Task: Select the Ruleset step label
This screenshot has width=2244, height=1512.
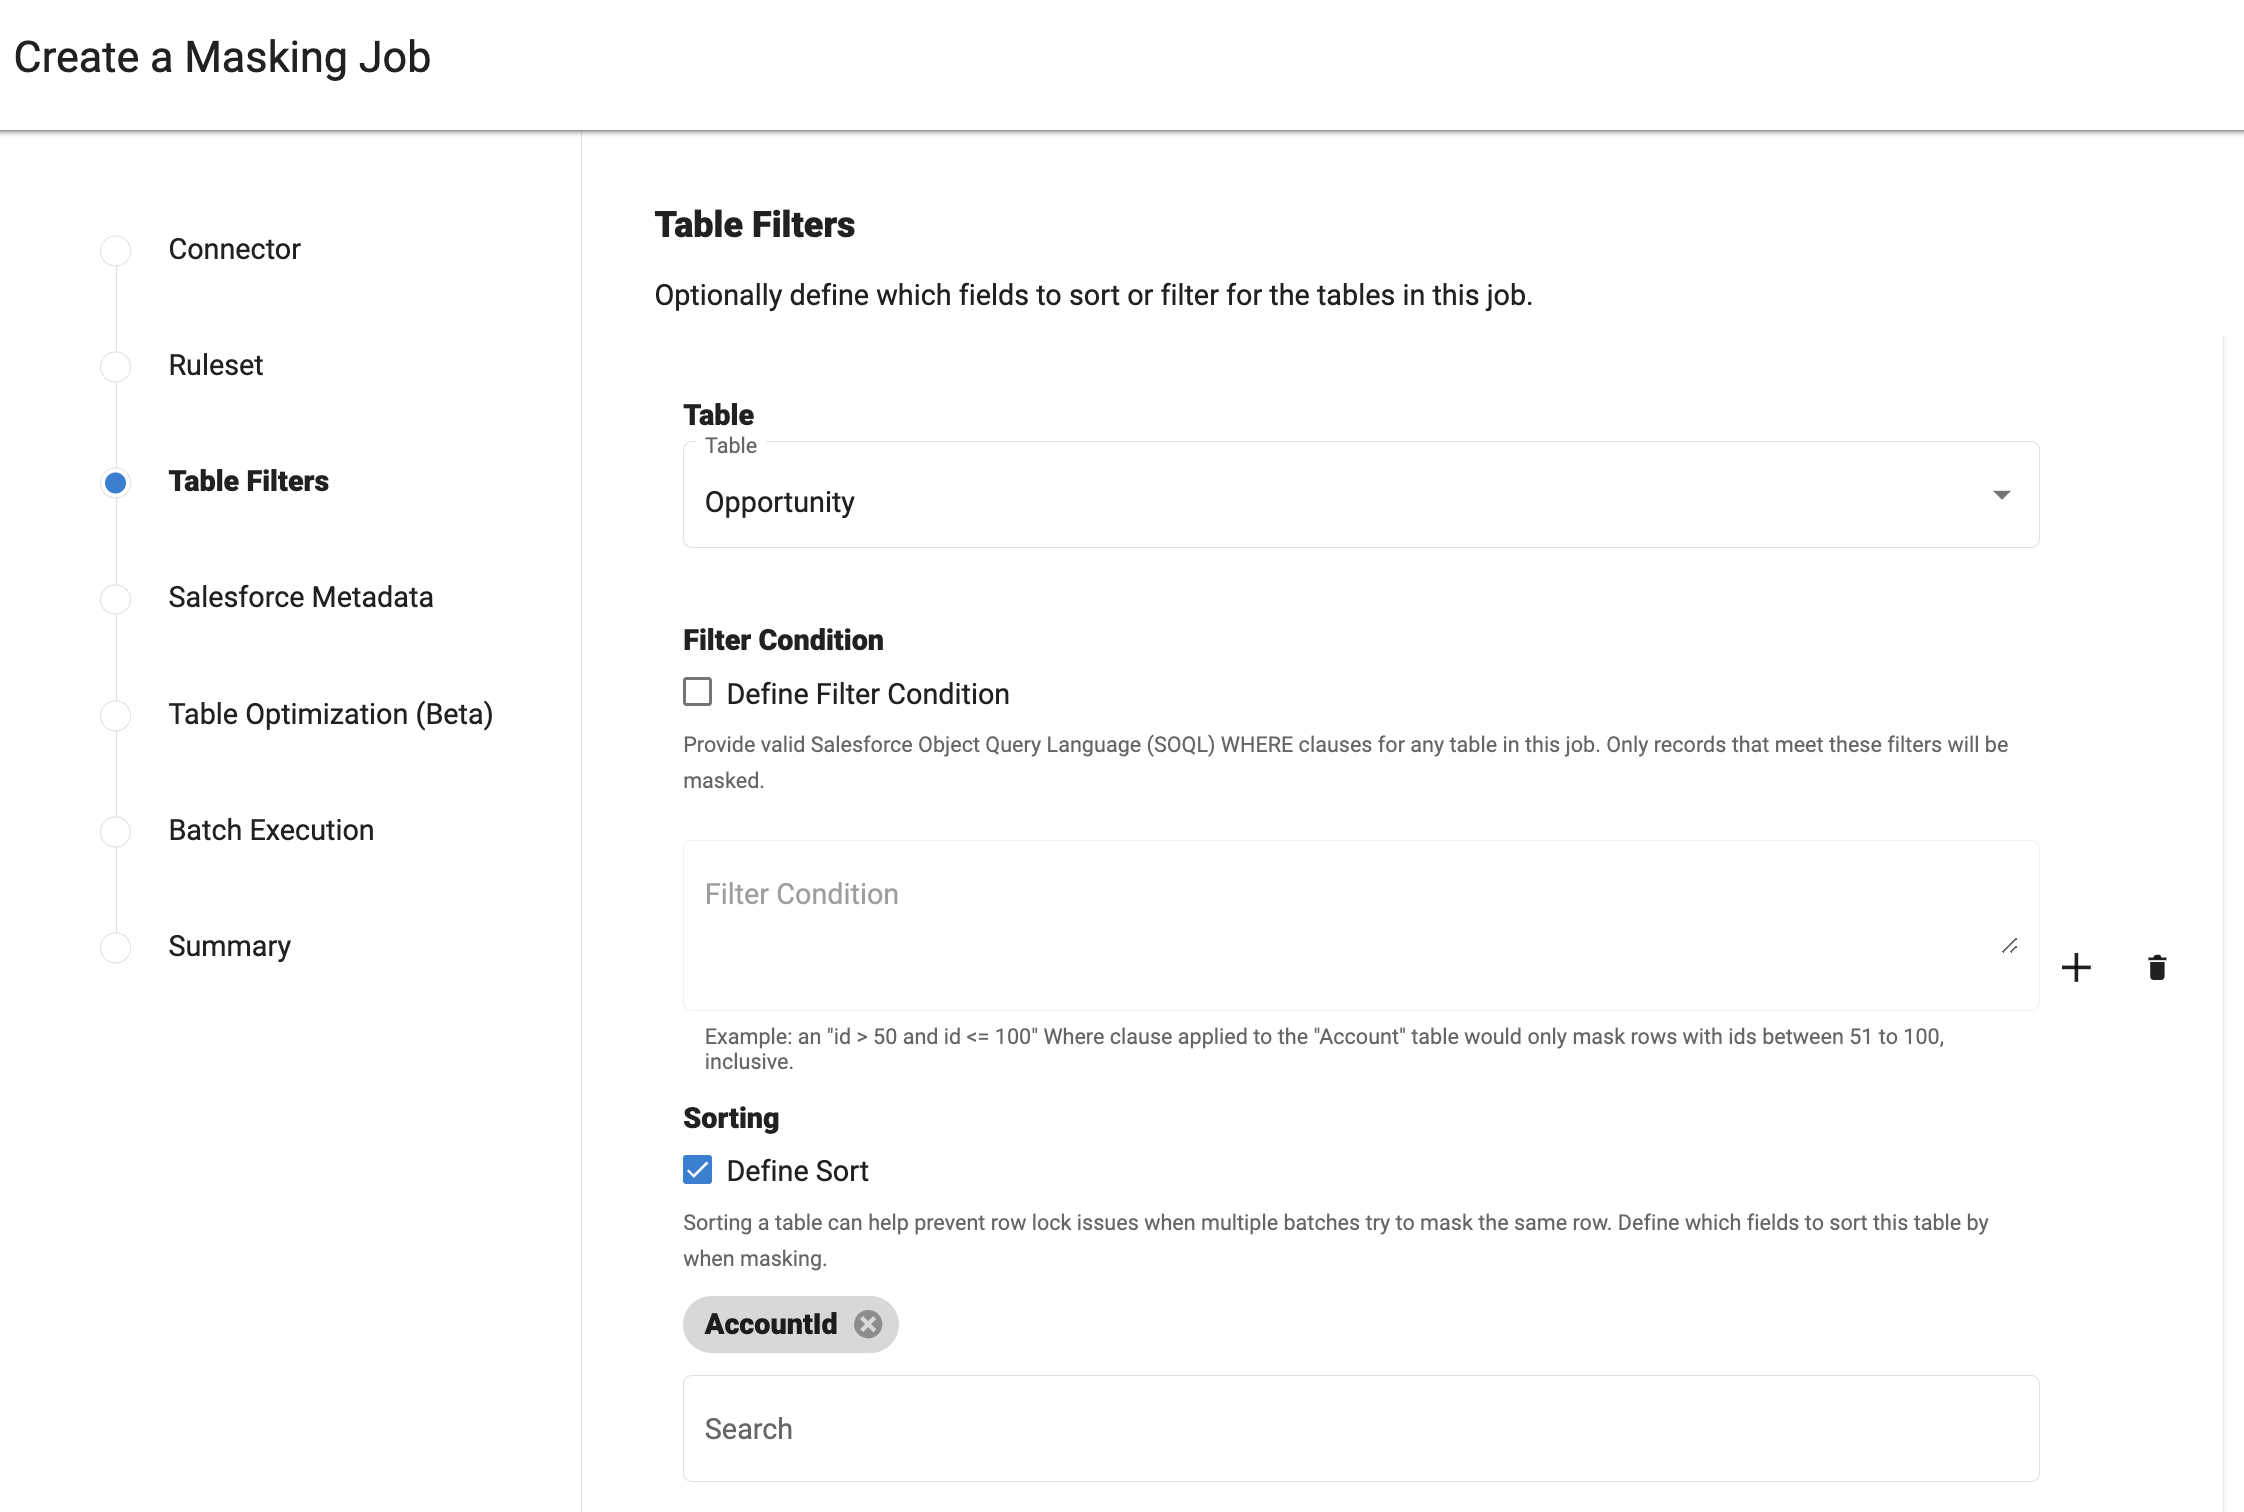Action: pos(215,365)
